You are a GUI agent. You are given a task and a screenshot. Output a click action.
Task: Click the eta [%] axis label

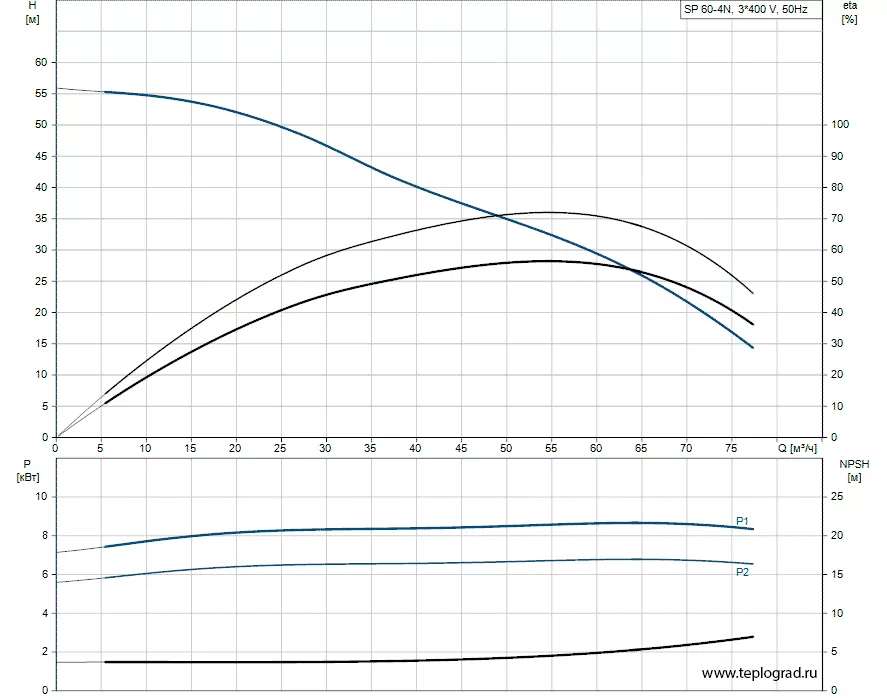click(x=850, y=12)
